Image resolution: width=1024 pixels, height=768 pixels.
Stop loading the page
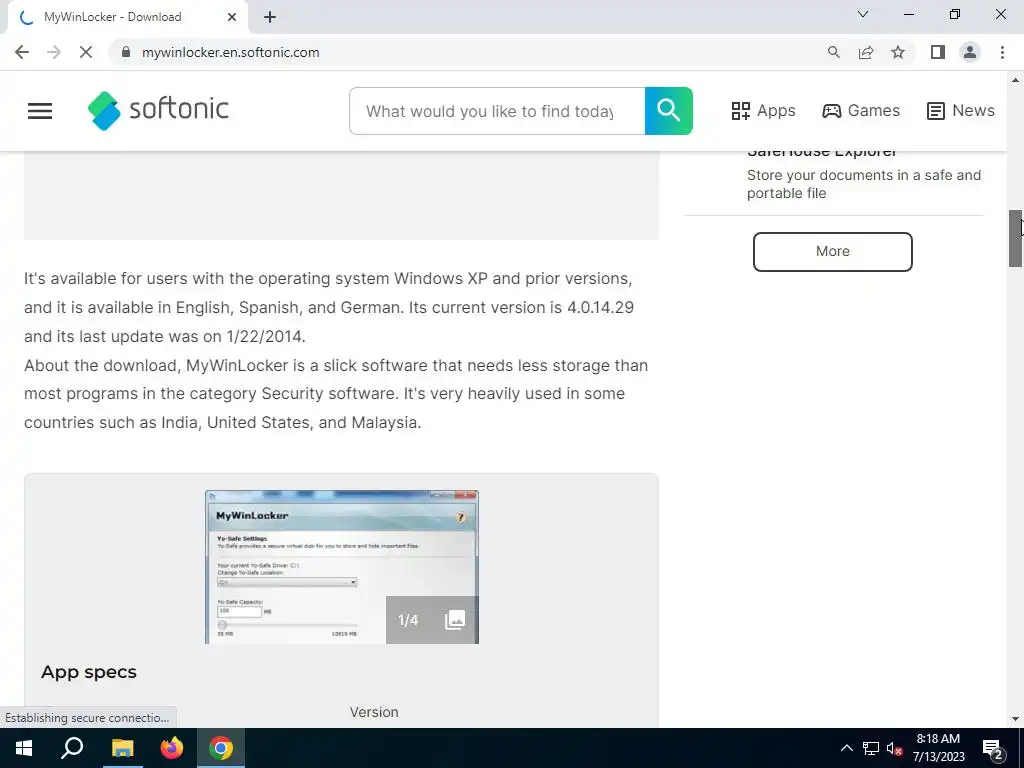86,52
